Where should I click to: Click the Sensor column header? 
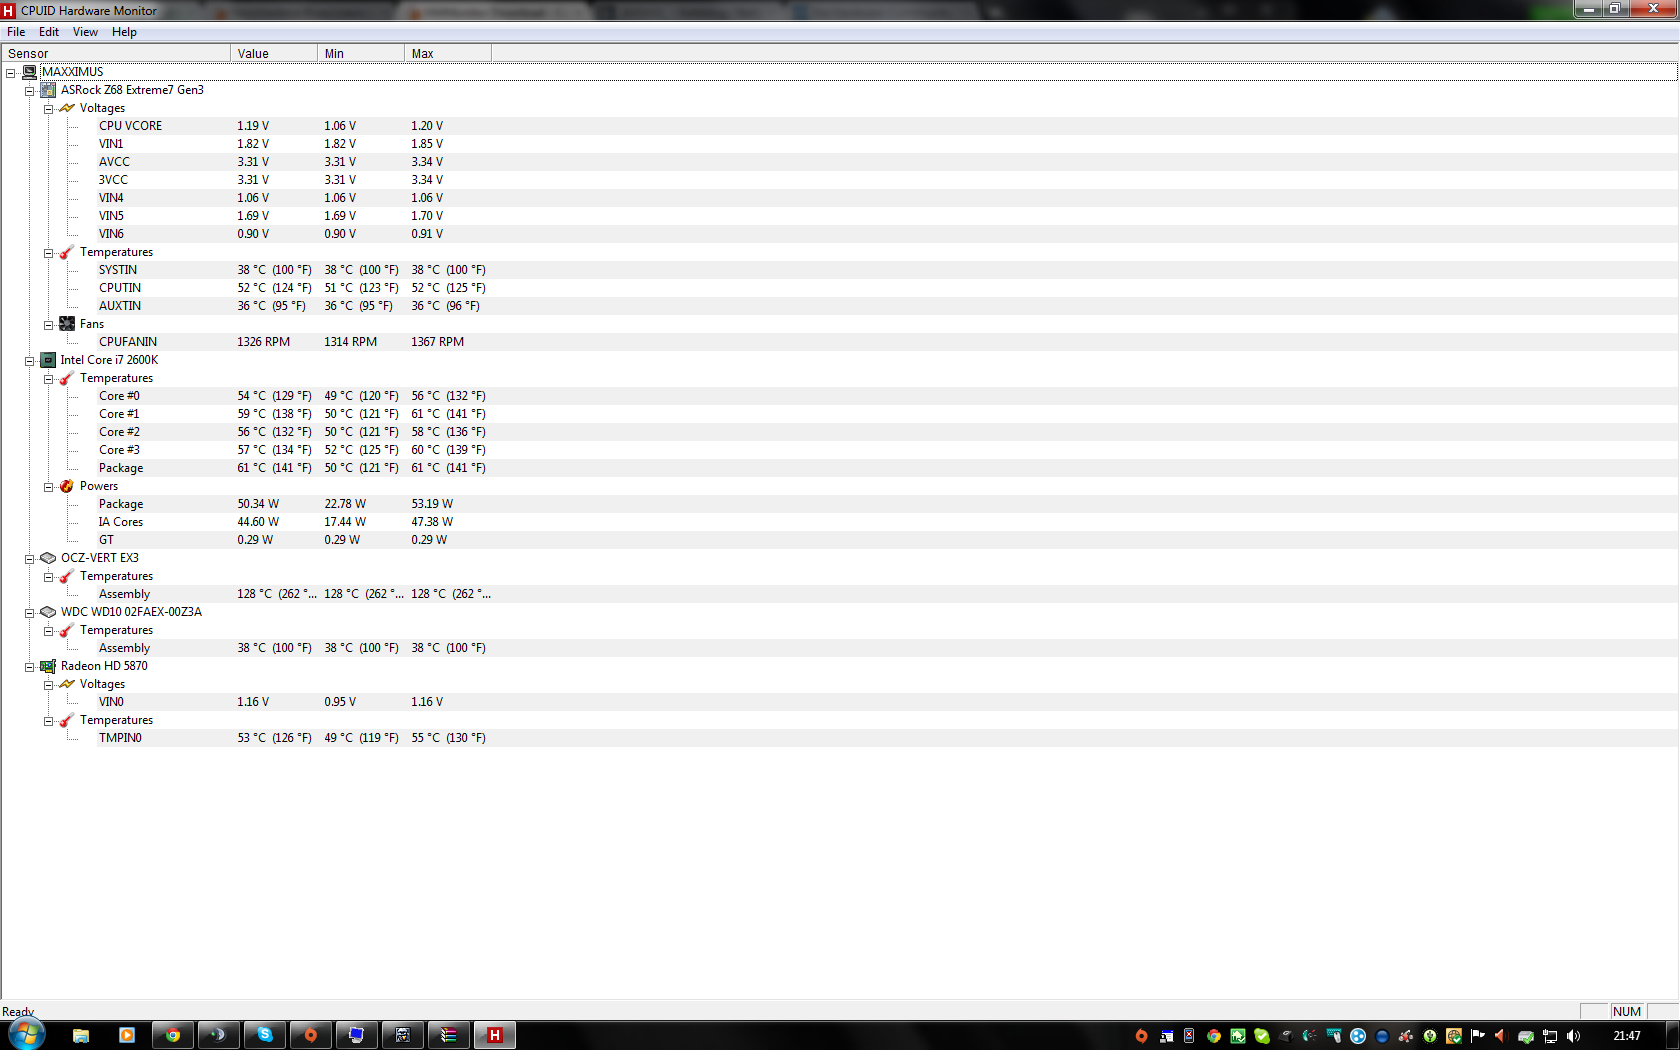point(116,53)
